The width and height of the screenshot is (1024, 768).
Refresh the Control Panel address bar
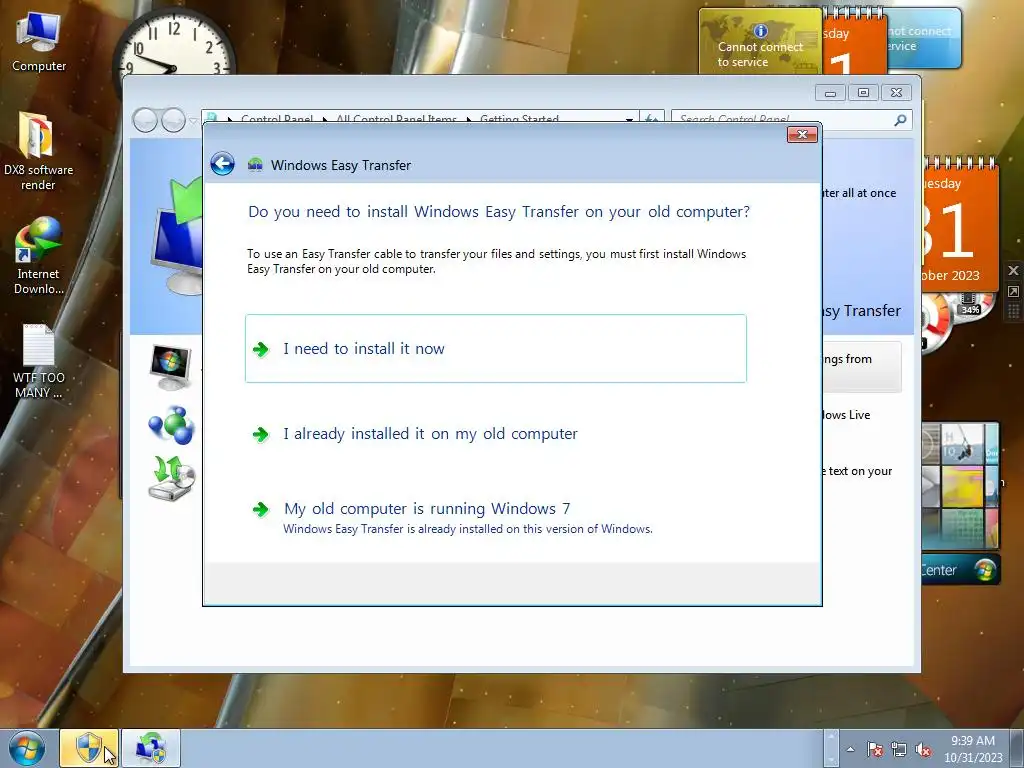point(651,120)
